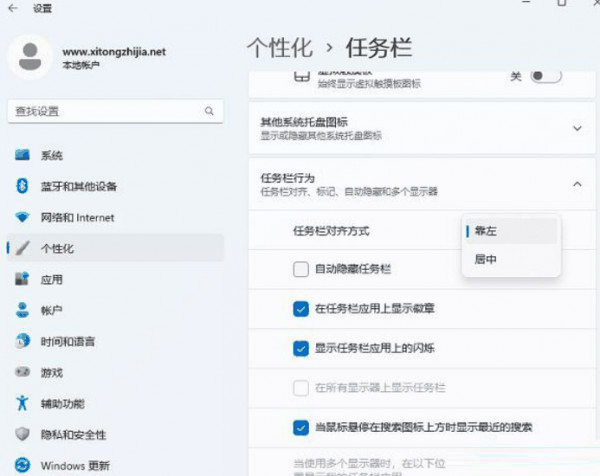
Task: Open 蓝牙和其他设备 settings category
Action: click(116, 186)
